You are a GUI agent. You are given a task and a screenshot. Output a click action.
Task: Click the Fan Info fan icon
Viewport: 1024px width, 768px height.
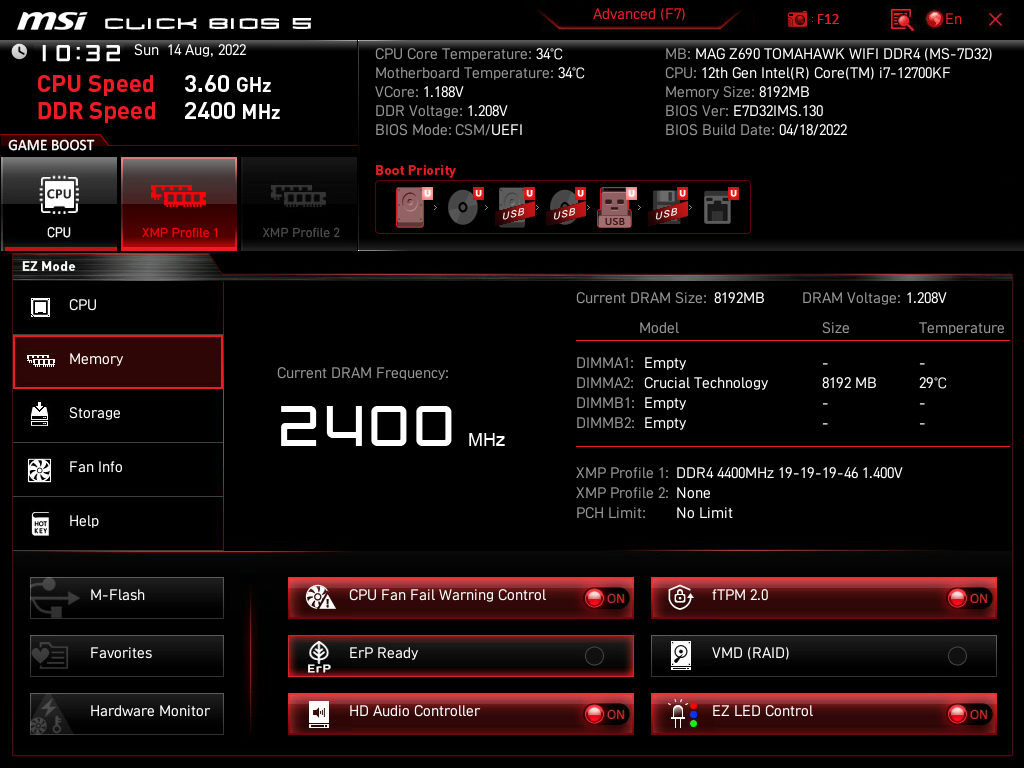39,470
